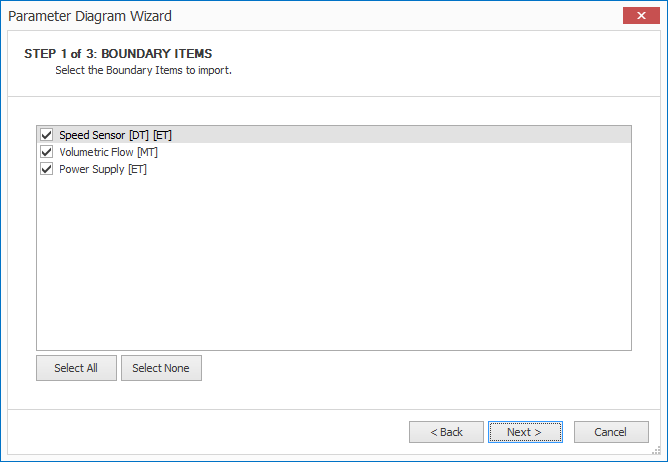Cancel the Parameter Diagram Wizard
The width and height of the screenshot is (668, 462).
[610, 432]
